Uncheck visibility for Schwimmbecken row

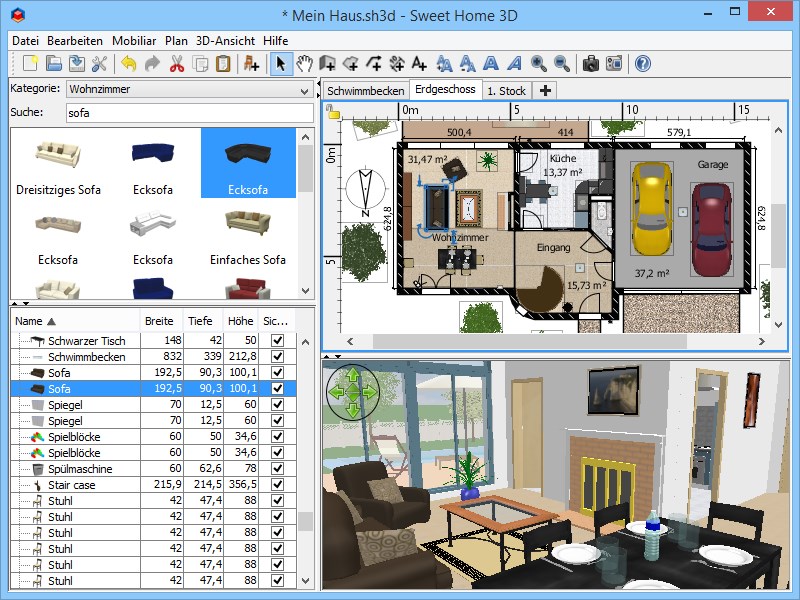(277, 356)
